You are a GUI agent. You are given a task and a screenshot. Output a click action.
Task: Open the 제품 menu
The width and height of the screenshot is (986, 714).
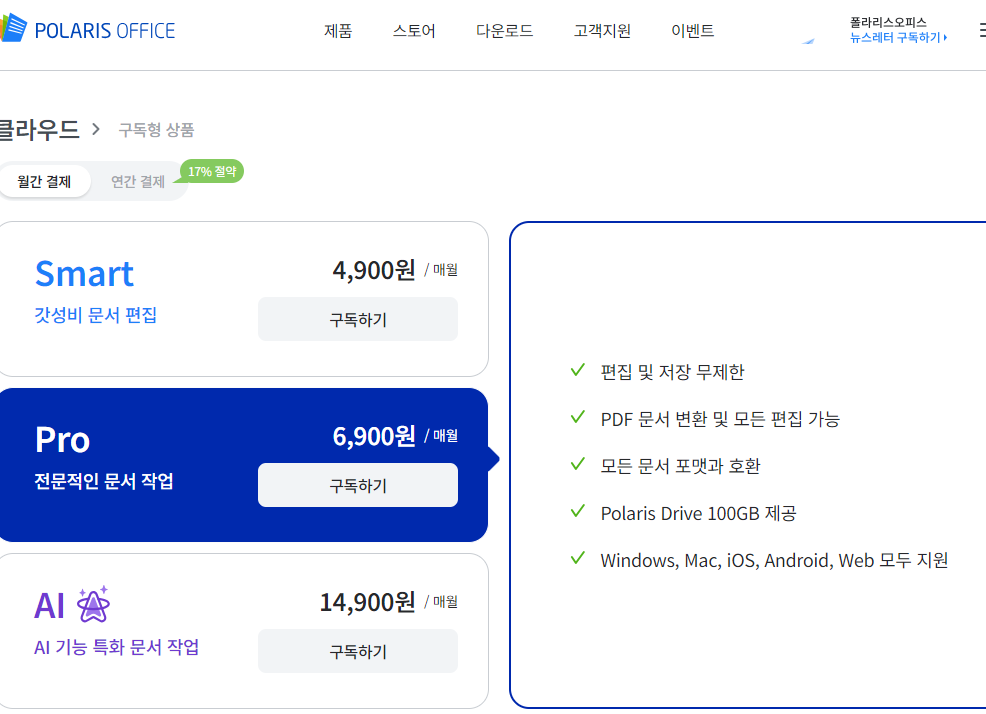tap(338, 31)
